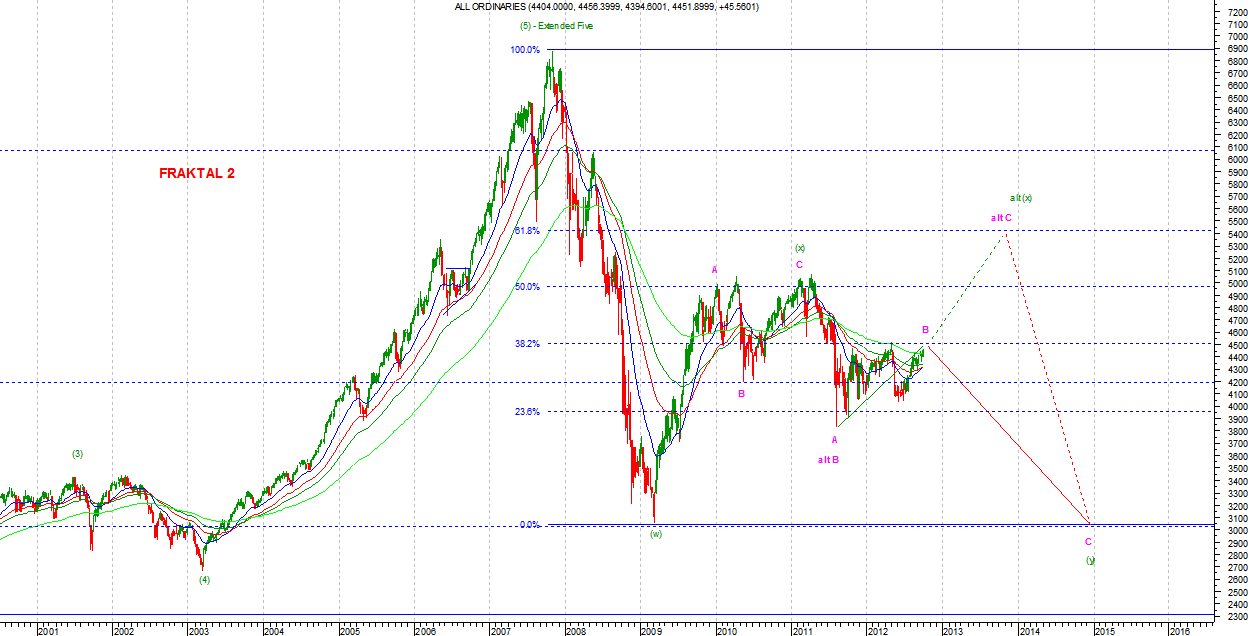The width and height of the screenshot is (1250, 636).
Task: Click the magenta alt C projection label
Action: pos(1001,217)
